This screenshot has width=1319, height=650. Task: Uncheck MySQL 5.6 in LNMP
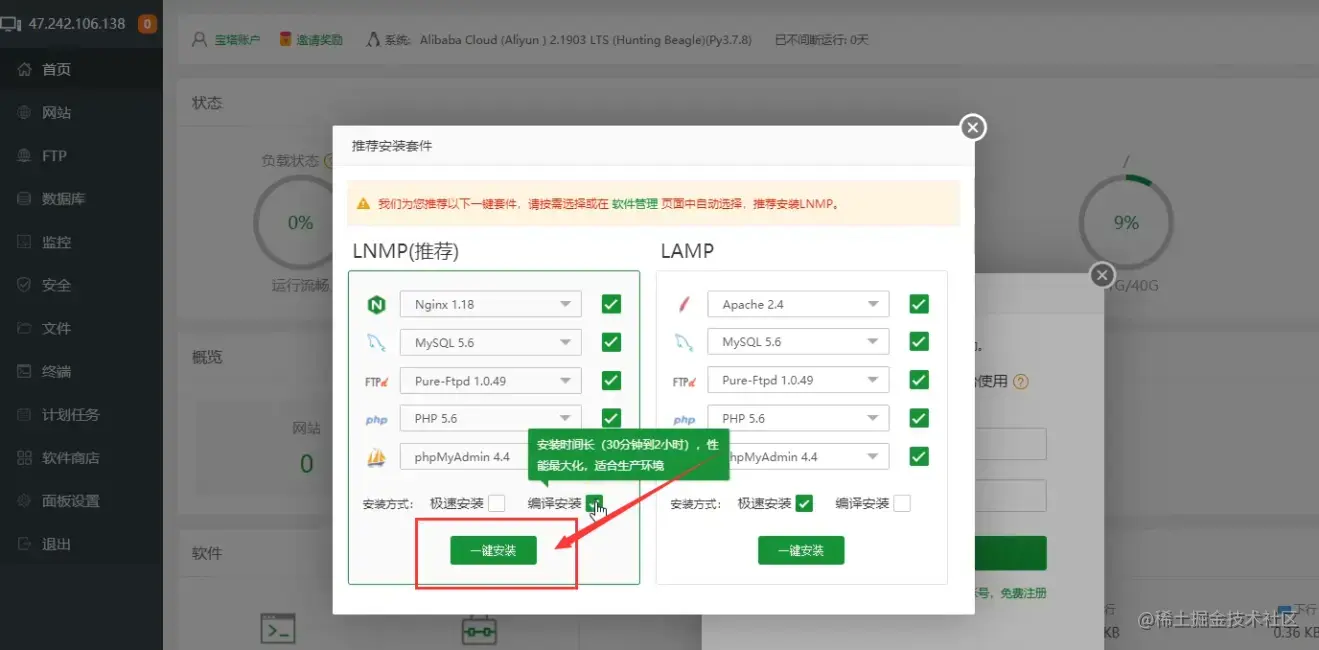click(611, 342)
